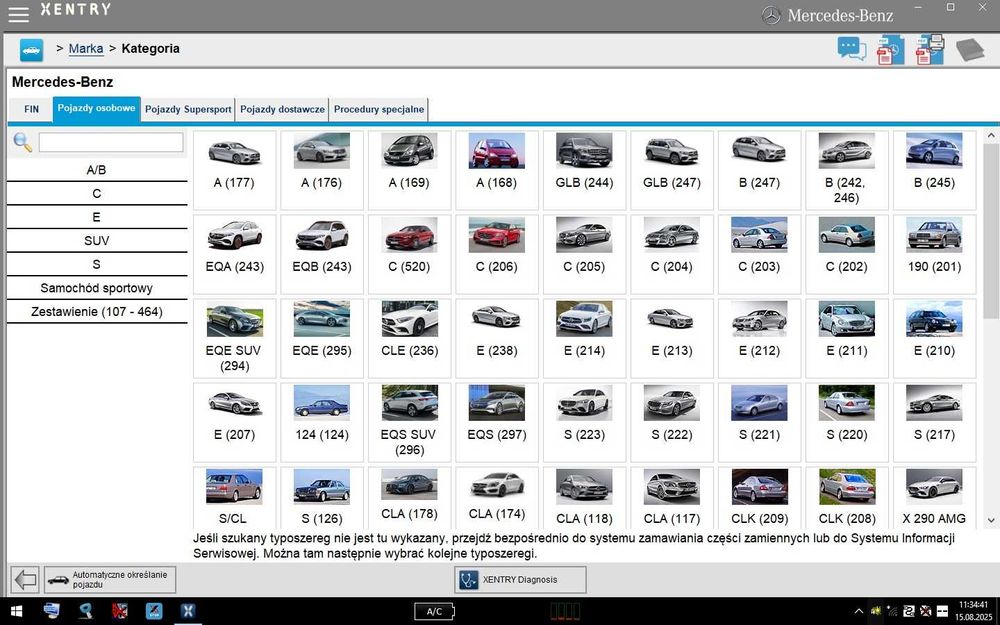Filter by SUV category
Screen dimensions: 1000x625
point(97,241)
